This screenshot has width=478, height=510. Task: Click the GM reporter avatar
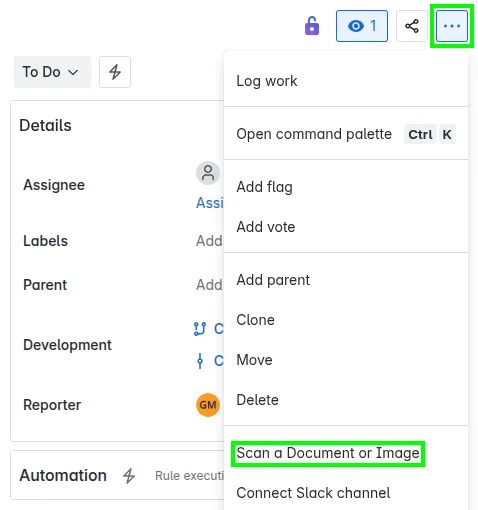coord(208,405)
